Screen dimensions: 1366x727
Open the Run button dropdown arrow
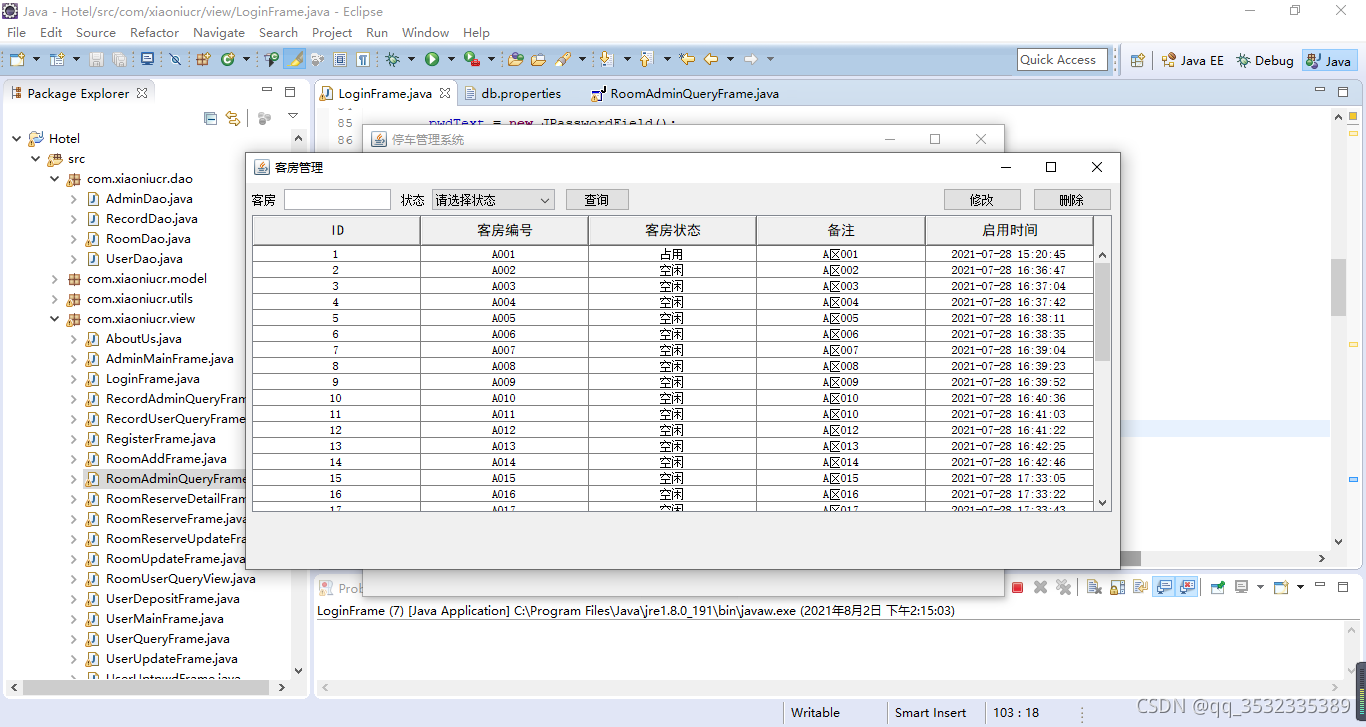(x=451, y=59)
